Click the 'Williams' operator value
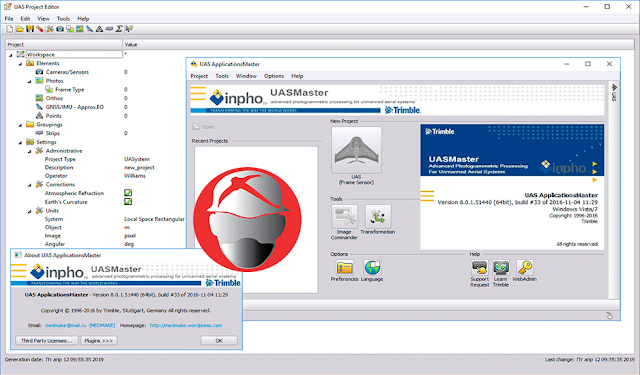Image resolution: width=640 pixels, height=375 pixels. click(x=135, y=176)
